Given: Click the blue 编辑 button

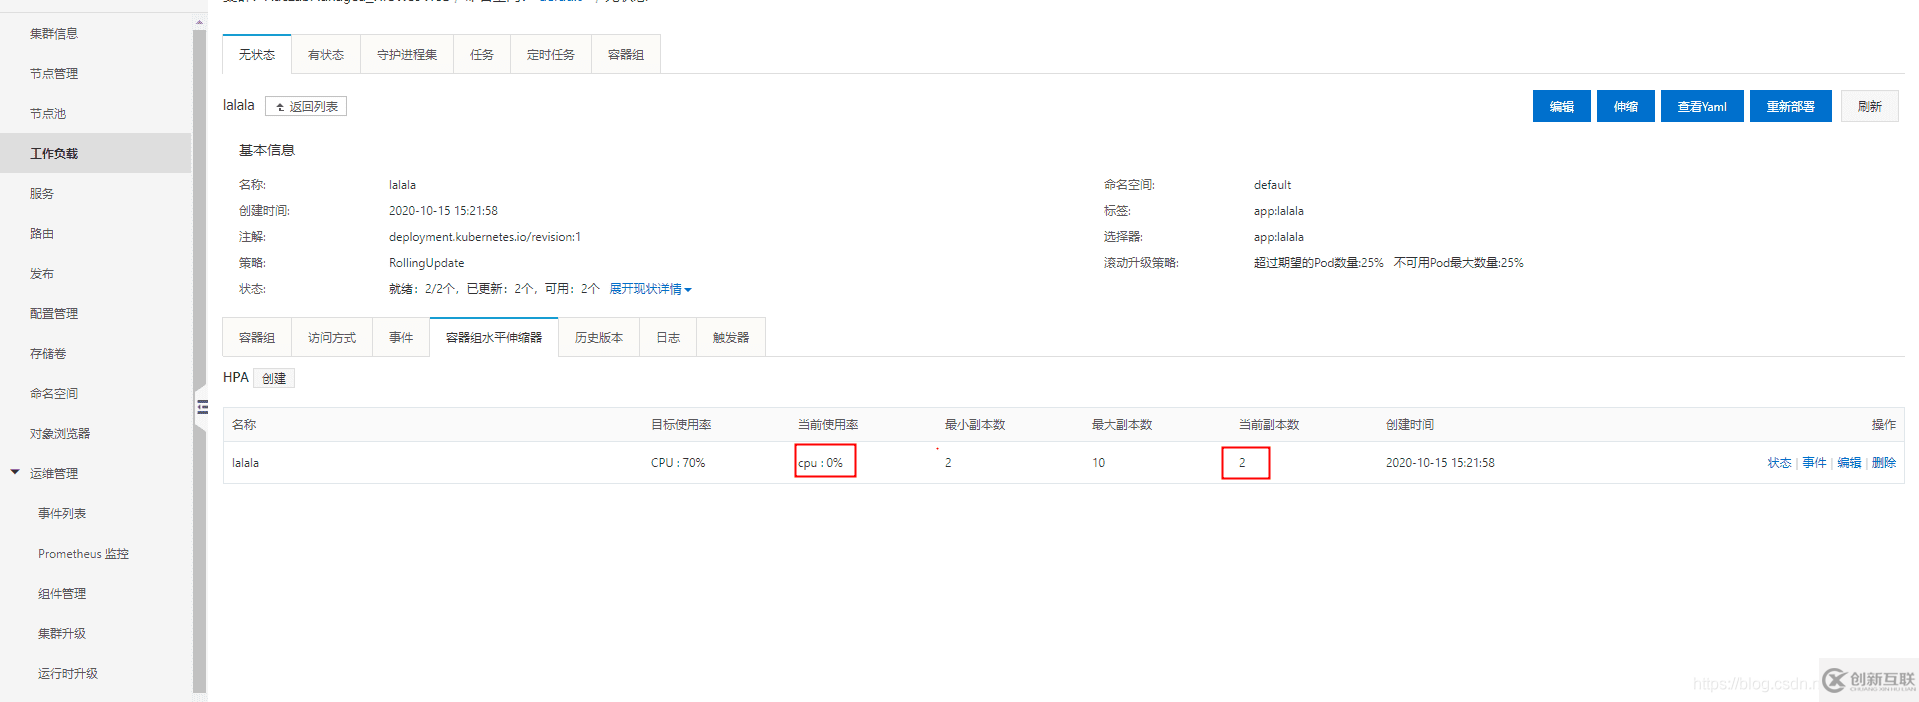Looking at the screenshot, I should coord(1562,106).
